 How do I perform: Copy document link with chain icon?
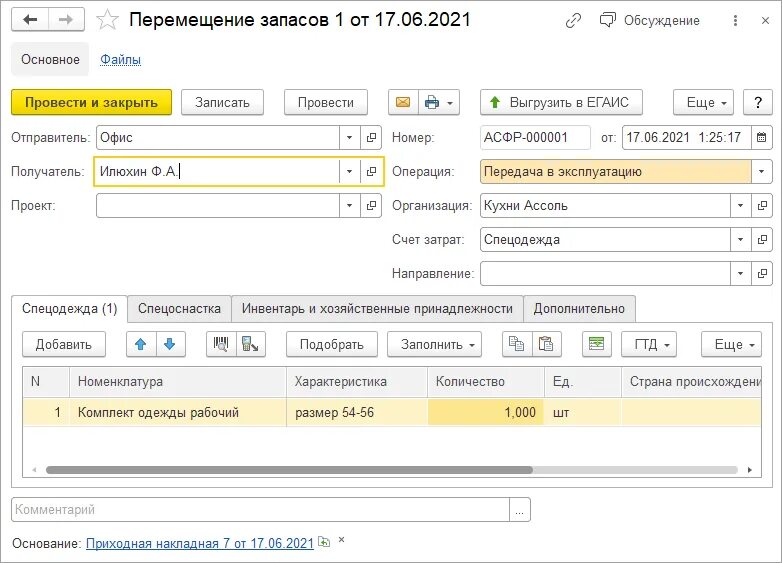pyautogui.click(x=574, y=20)
